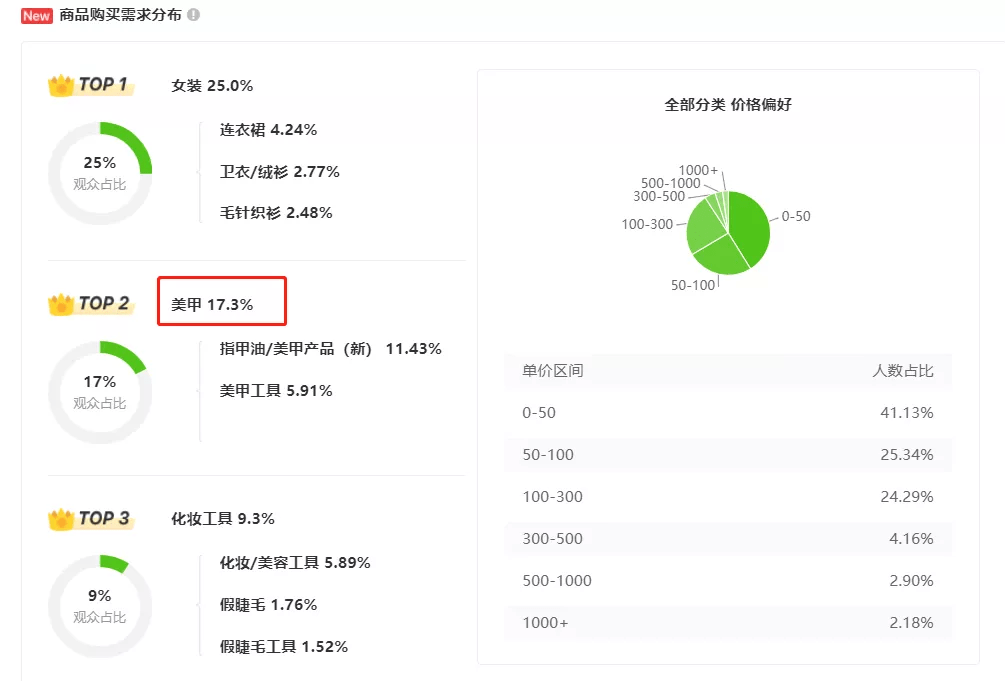
Task: Click 卫衣/绒衫 2.77% subcategory
Action: [279, 172]
